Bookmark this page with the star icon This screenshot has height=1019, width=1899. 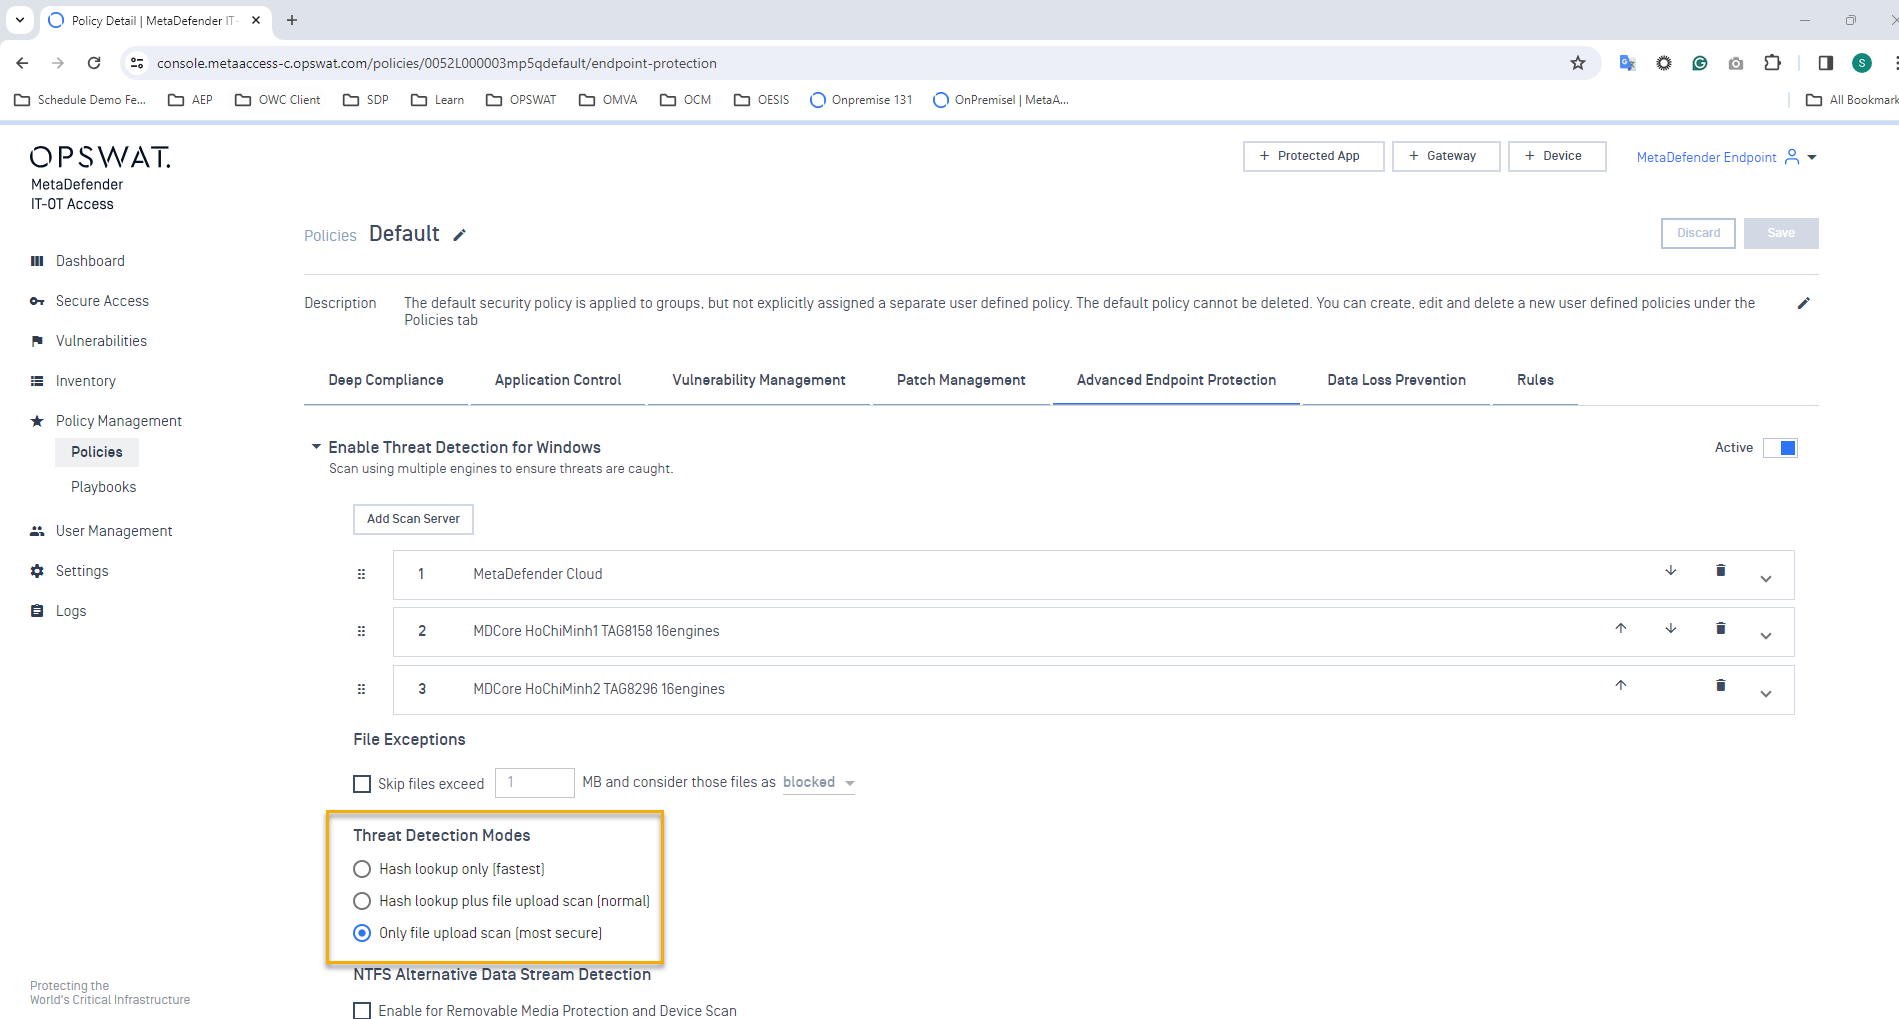point(1578,63)
